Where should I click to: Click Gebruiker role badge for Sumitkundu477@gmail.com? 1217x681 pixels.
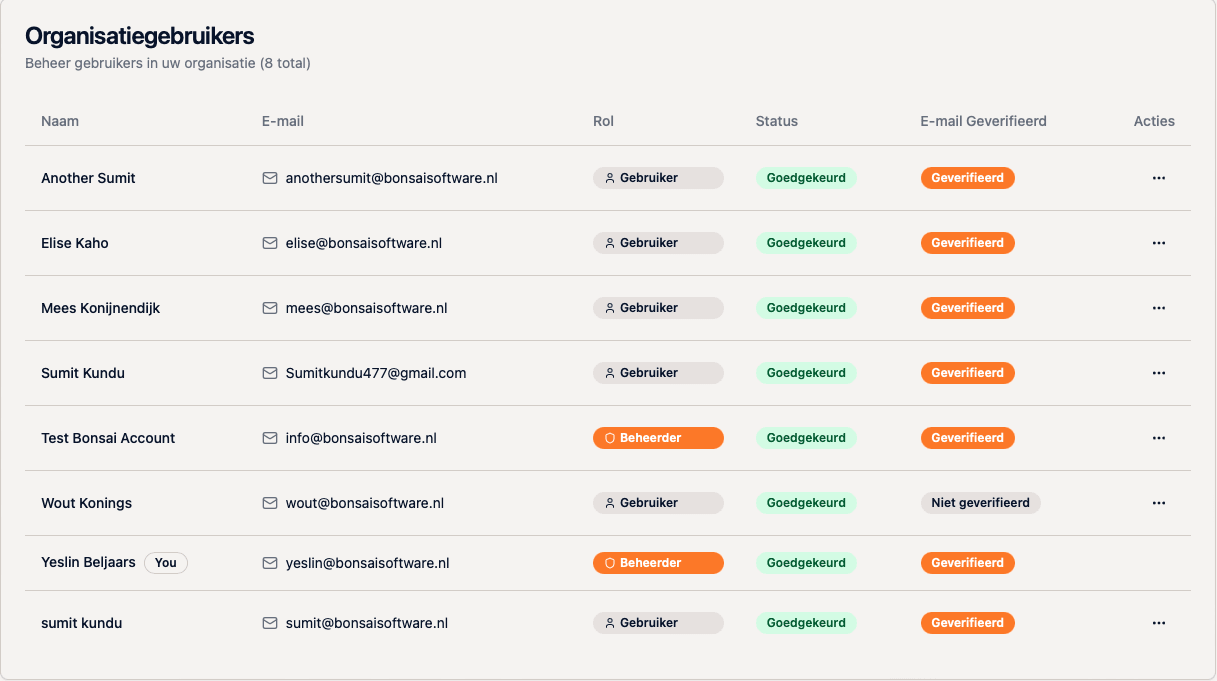[658, 373]
